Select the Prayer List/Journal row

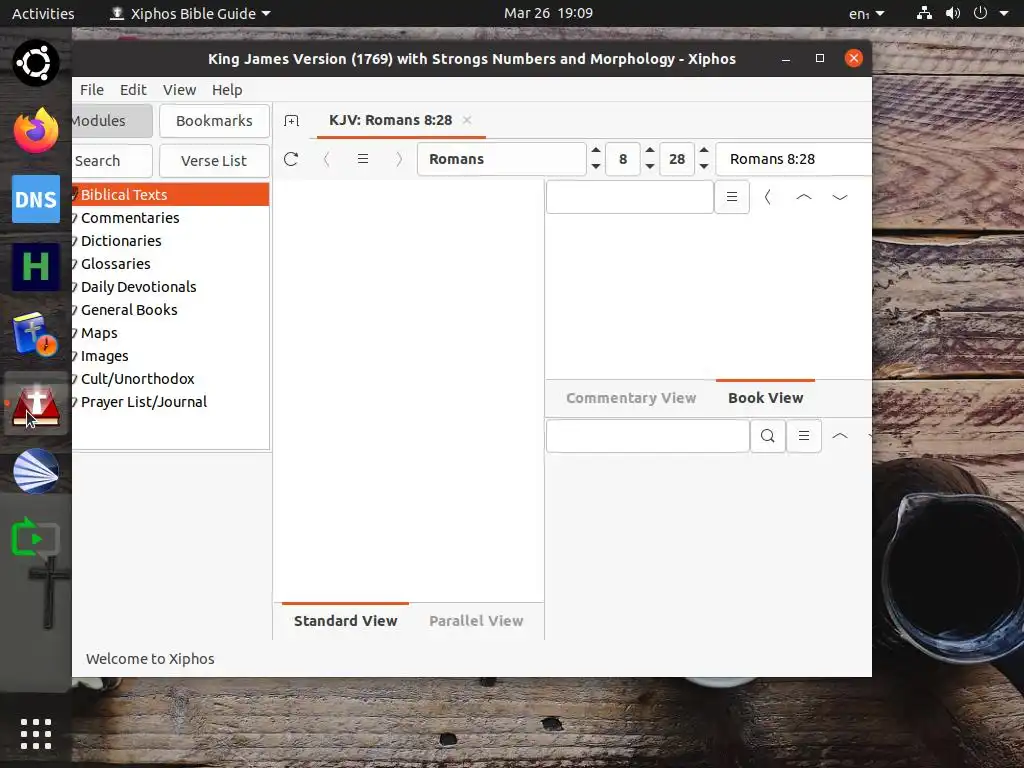pyautogui.click(x=170, y=402)
